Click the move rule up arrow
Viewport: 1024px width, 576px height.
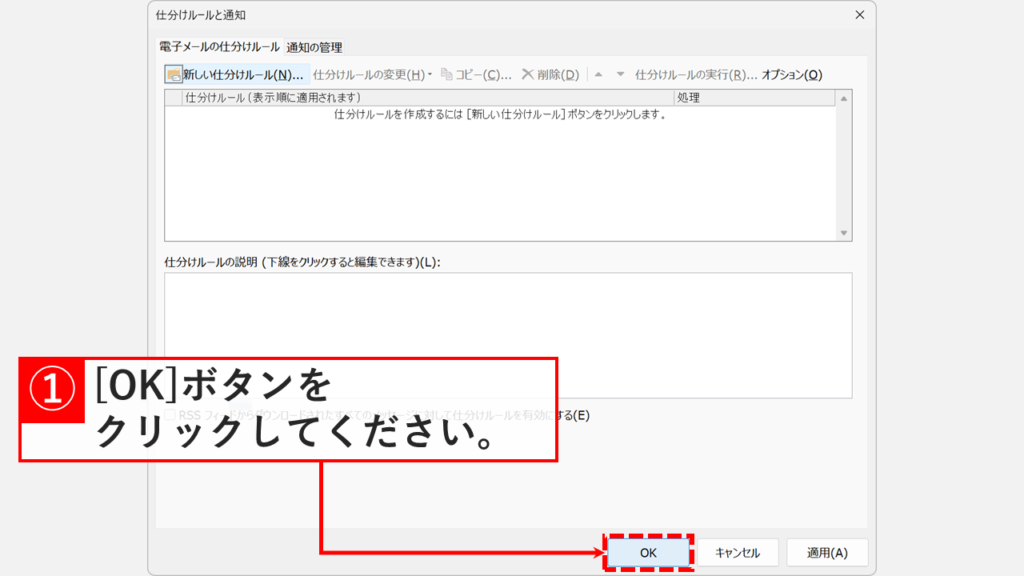[x=598, y=75]
